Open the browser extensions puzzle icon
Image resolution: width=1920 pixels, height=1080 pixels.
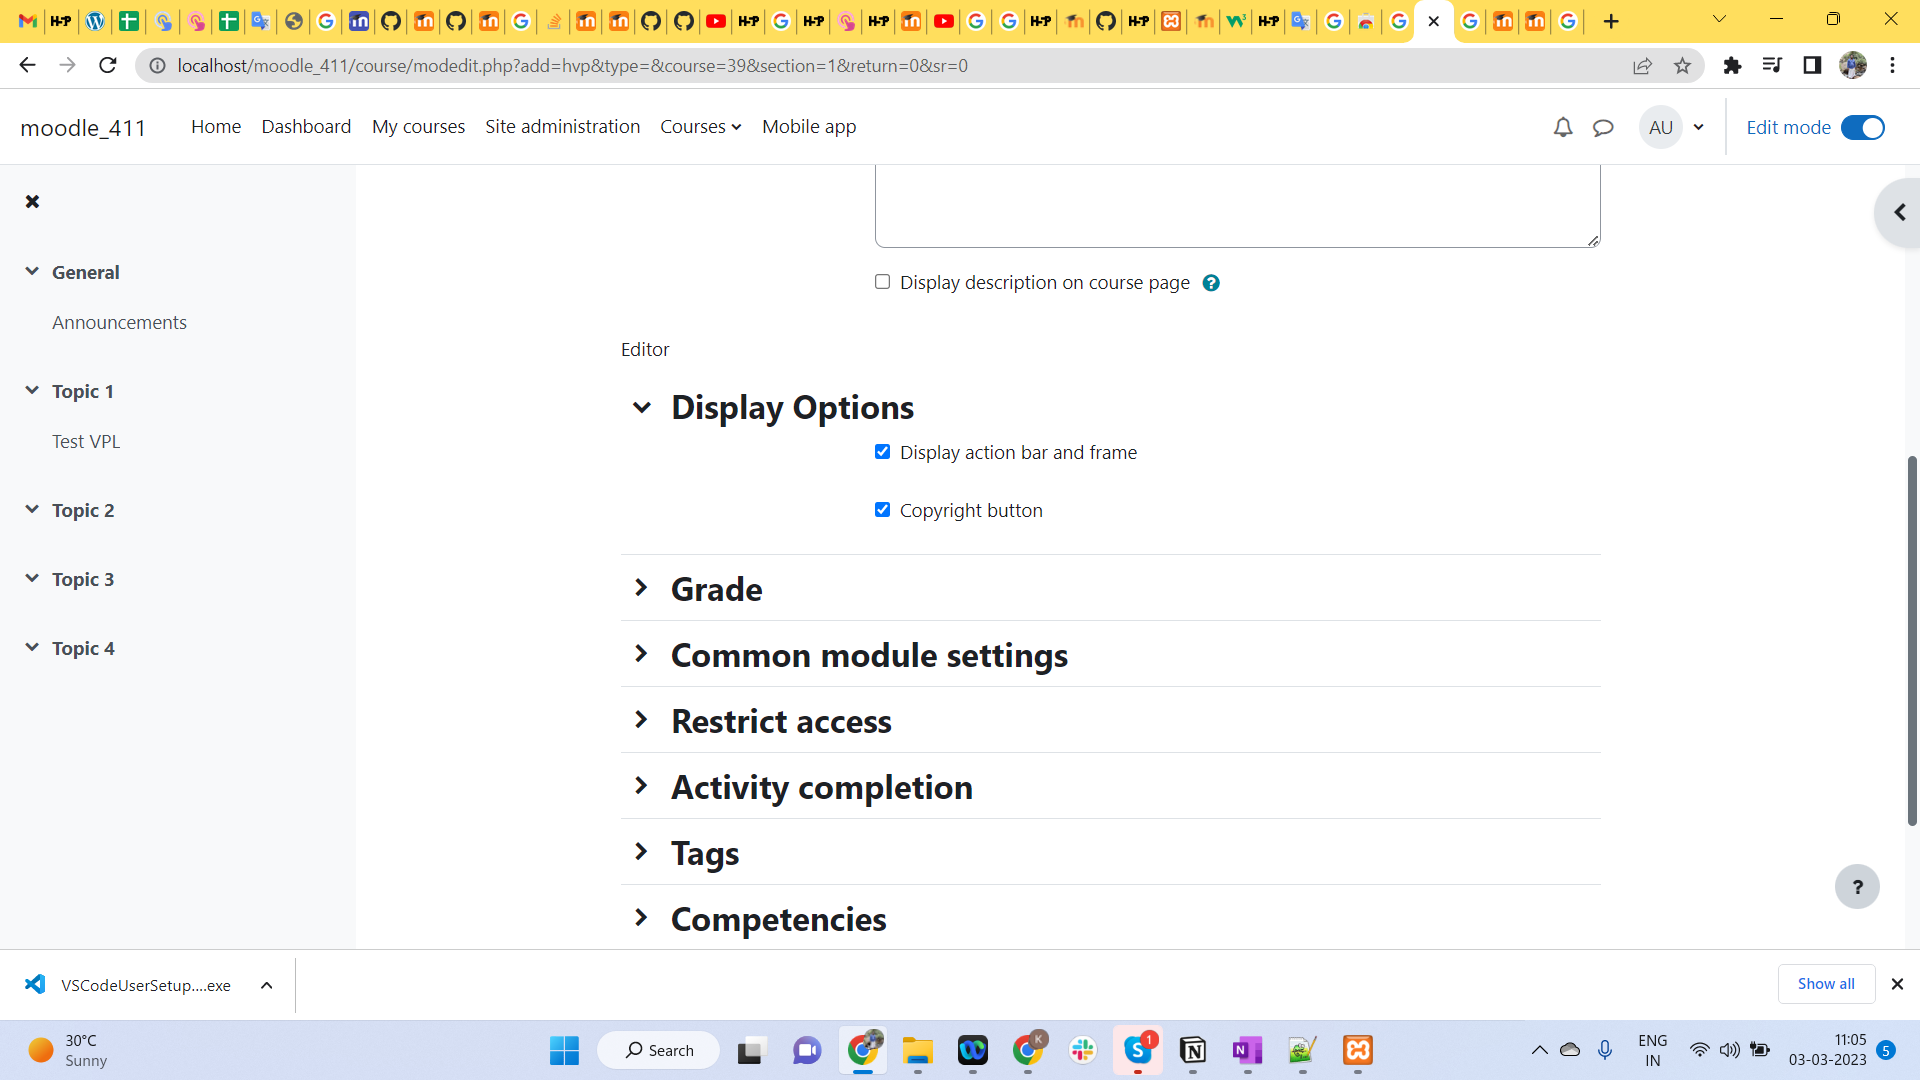[x=1732, y=65]
